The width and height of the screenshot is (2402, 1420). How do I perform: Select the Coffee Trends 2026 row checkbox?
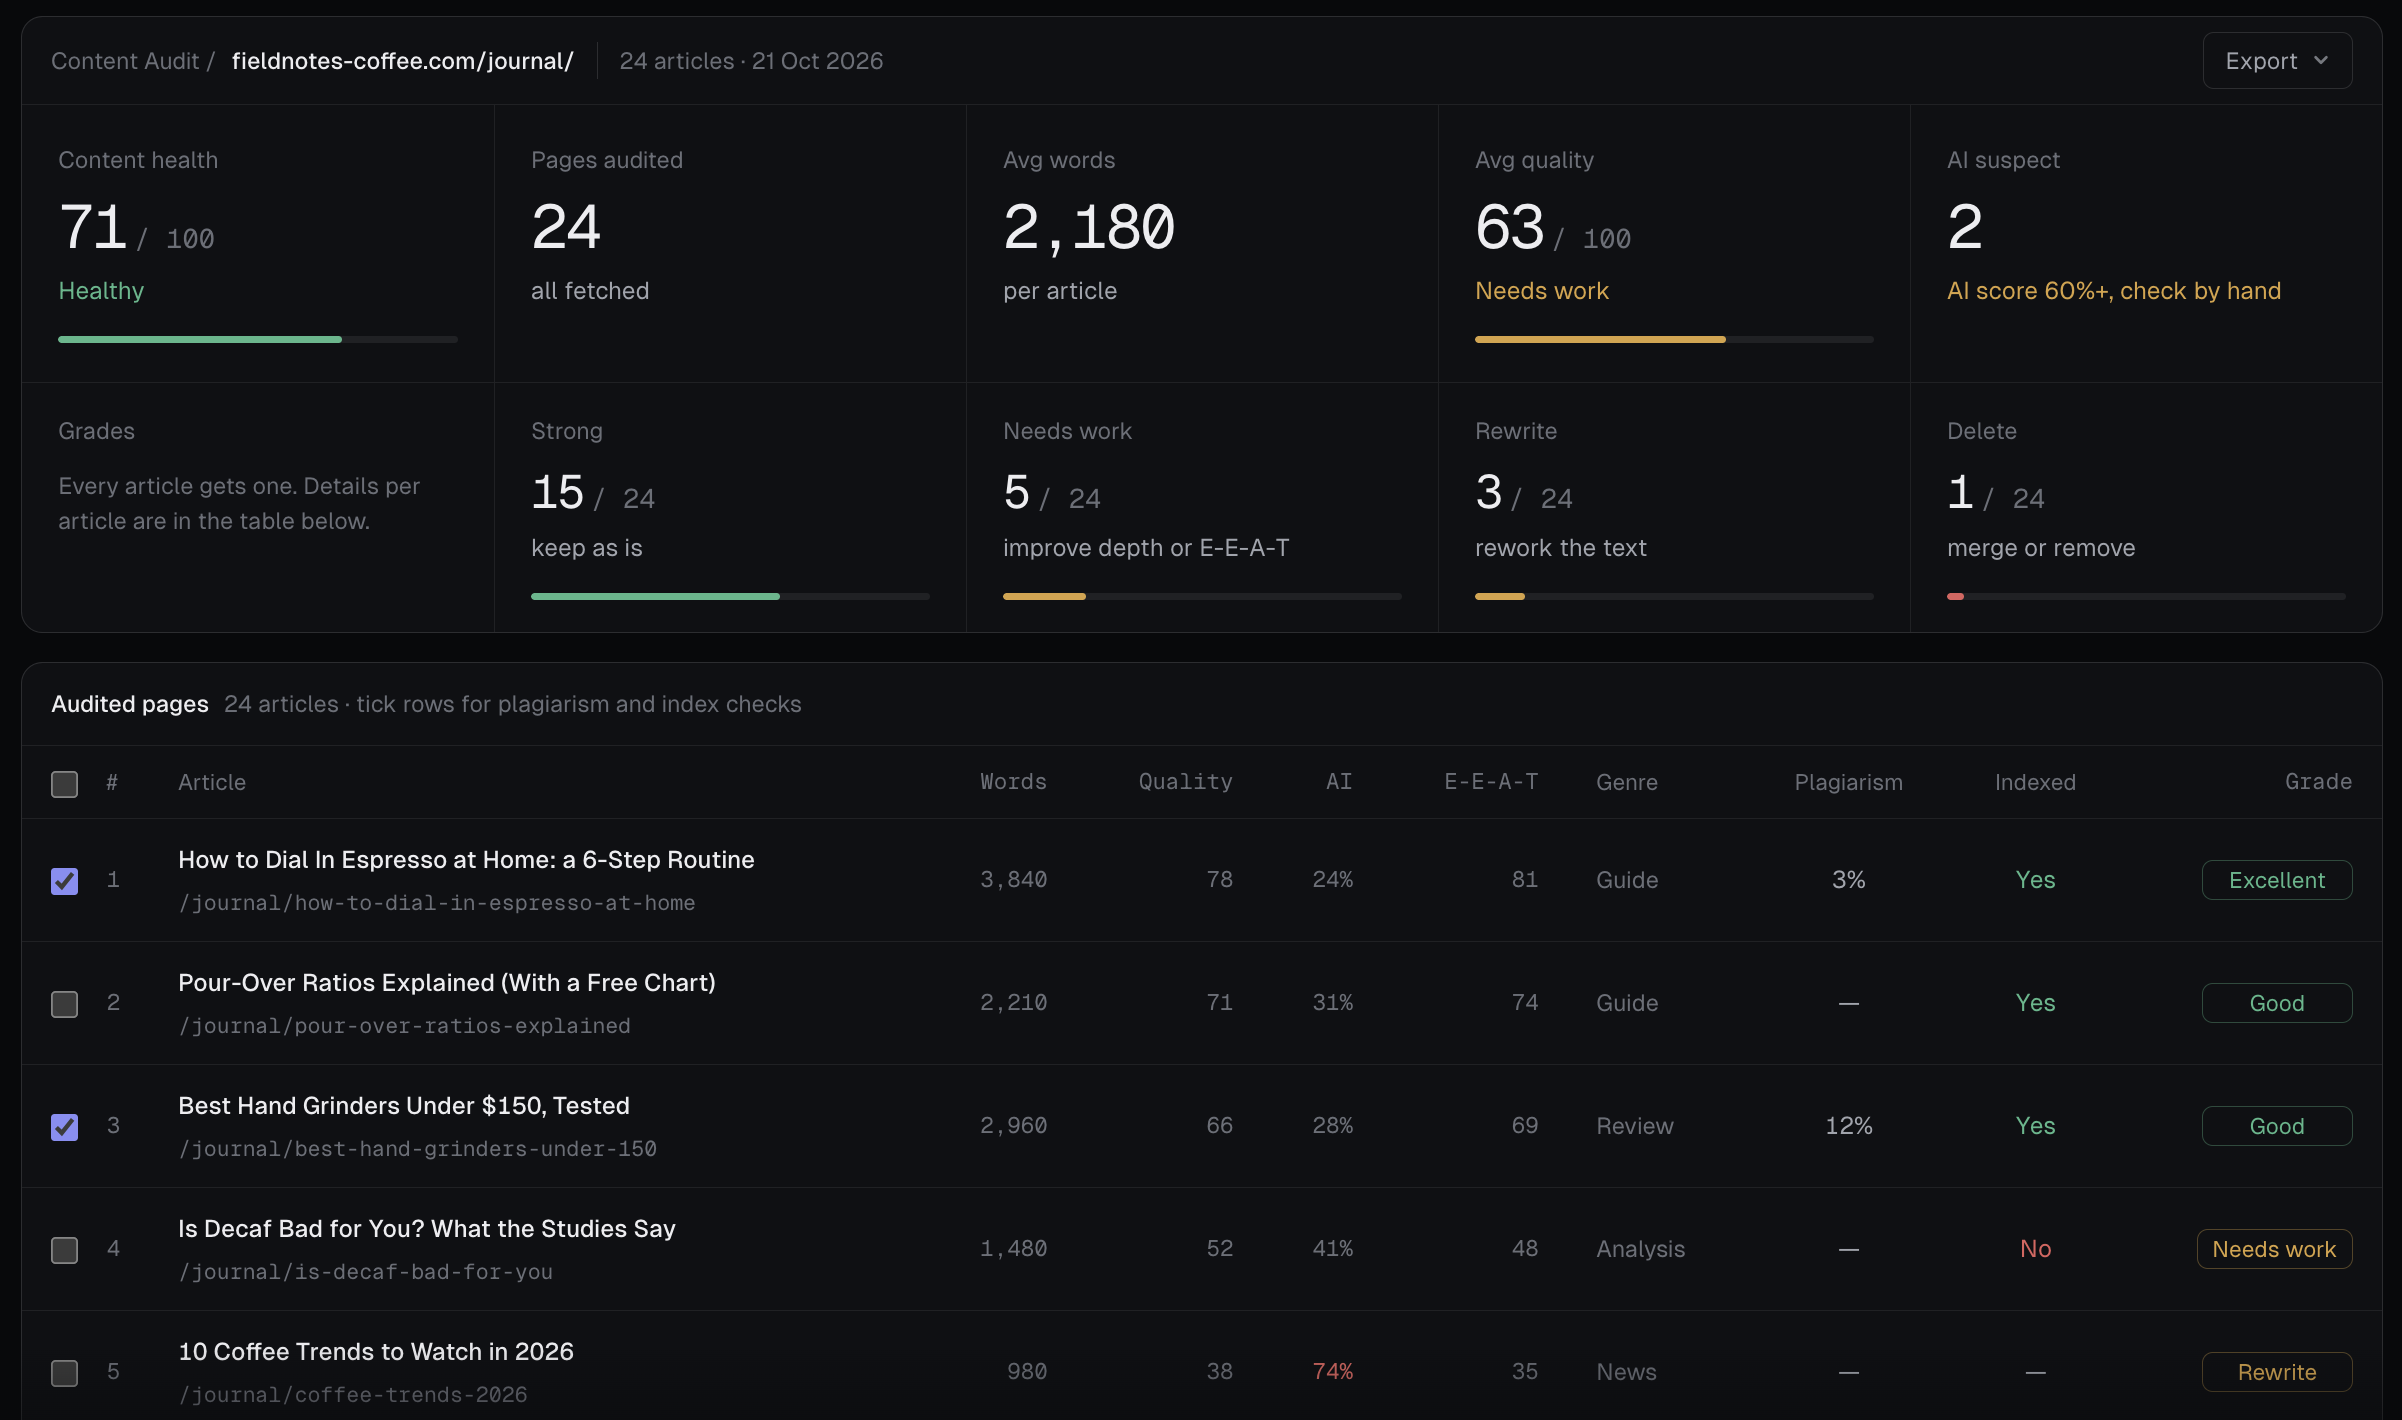click(65, 1373)
